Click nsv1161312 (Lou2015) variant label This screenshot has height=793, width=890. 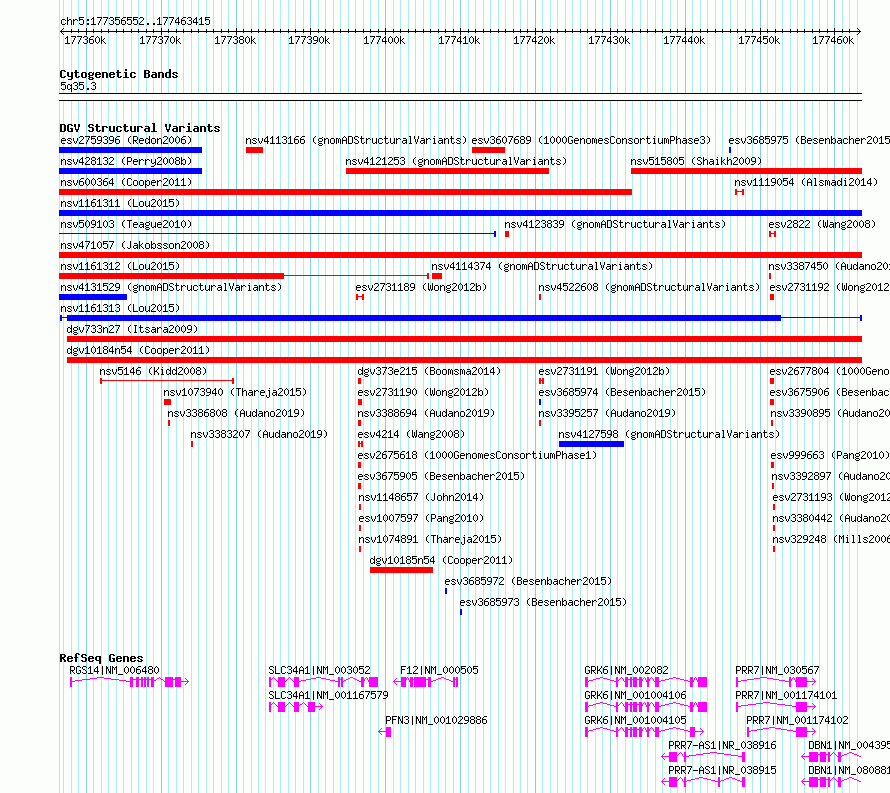click(x=120, y=266)
